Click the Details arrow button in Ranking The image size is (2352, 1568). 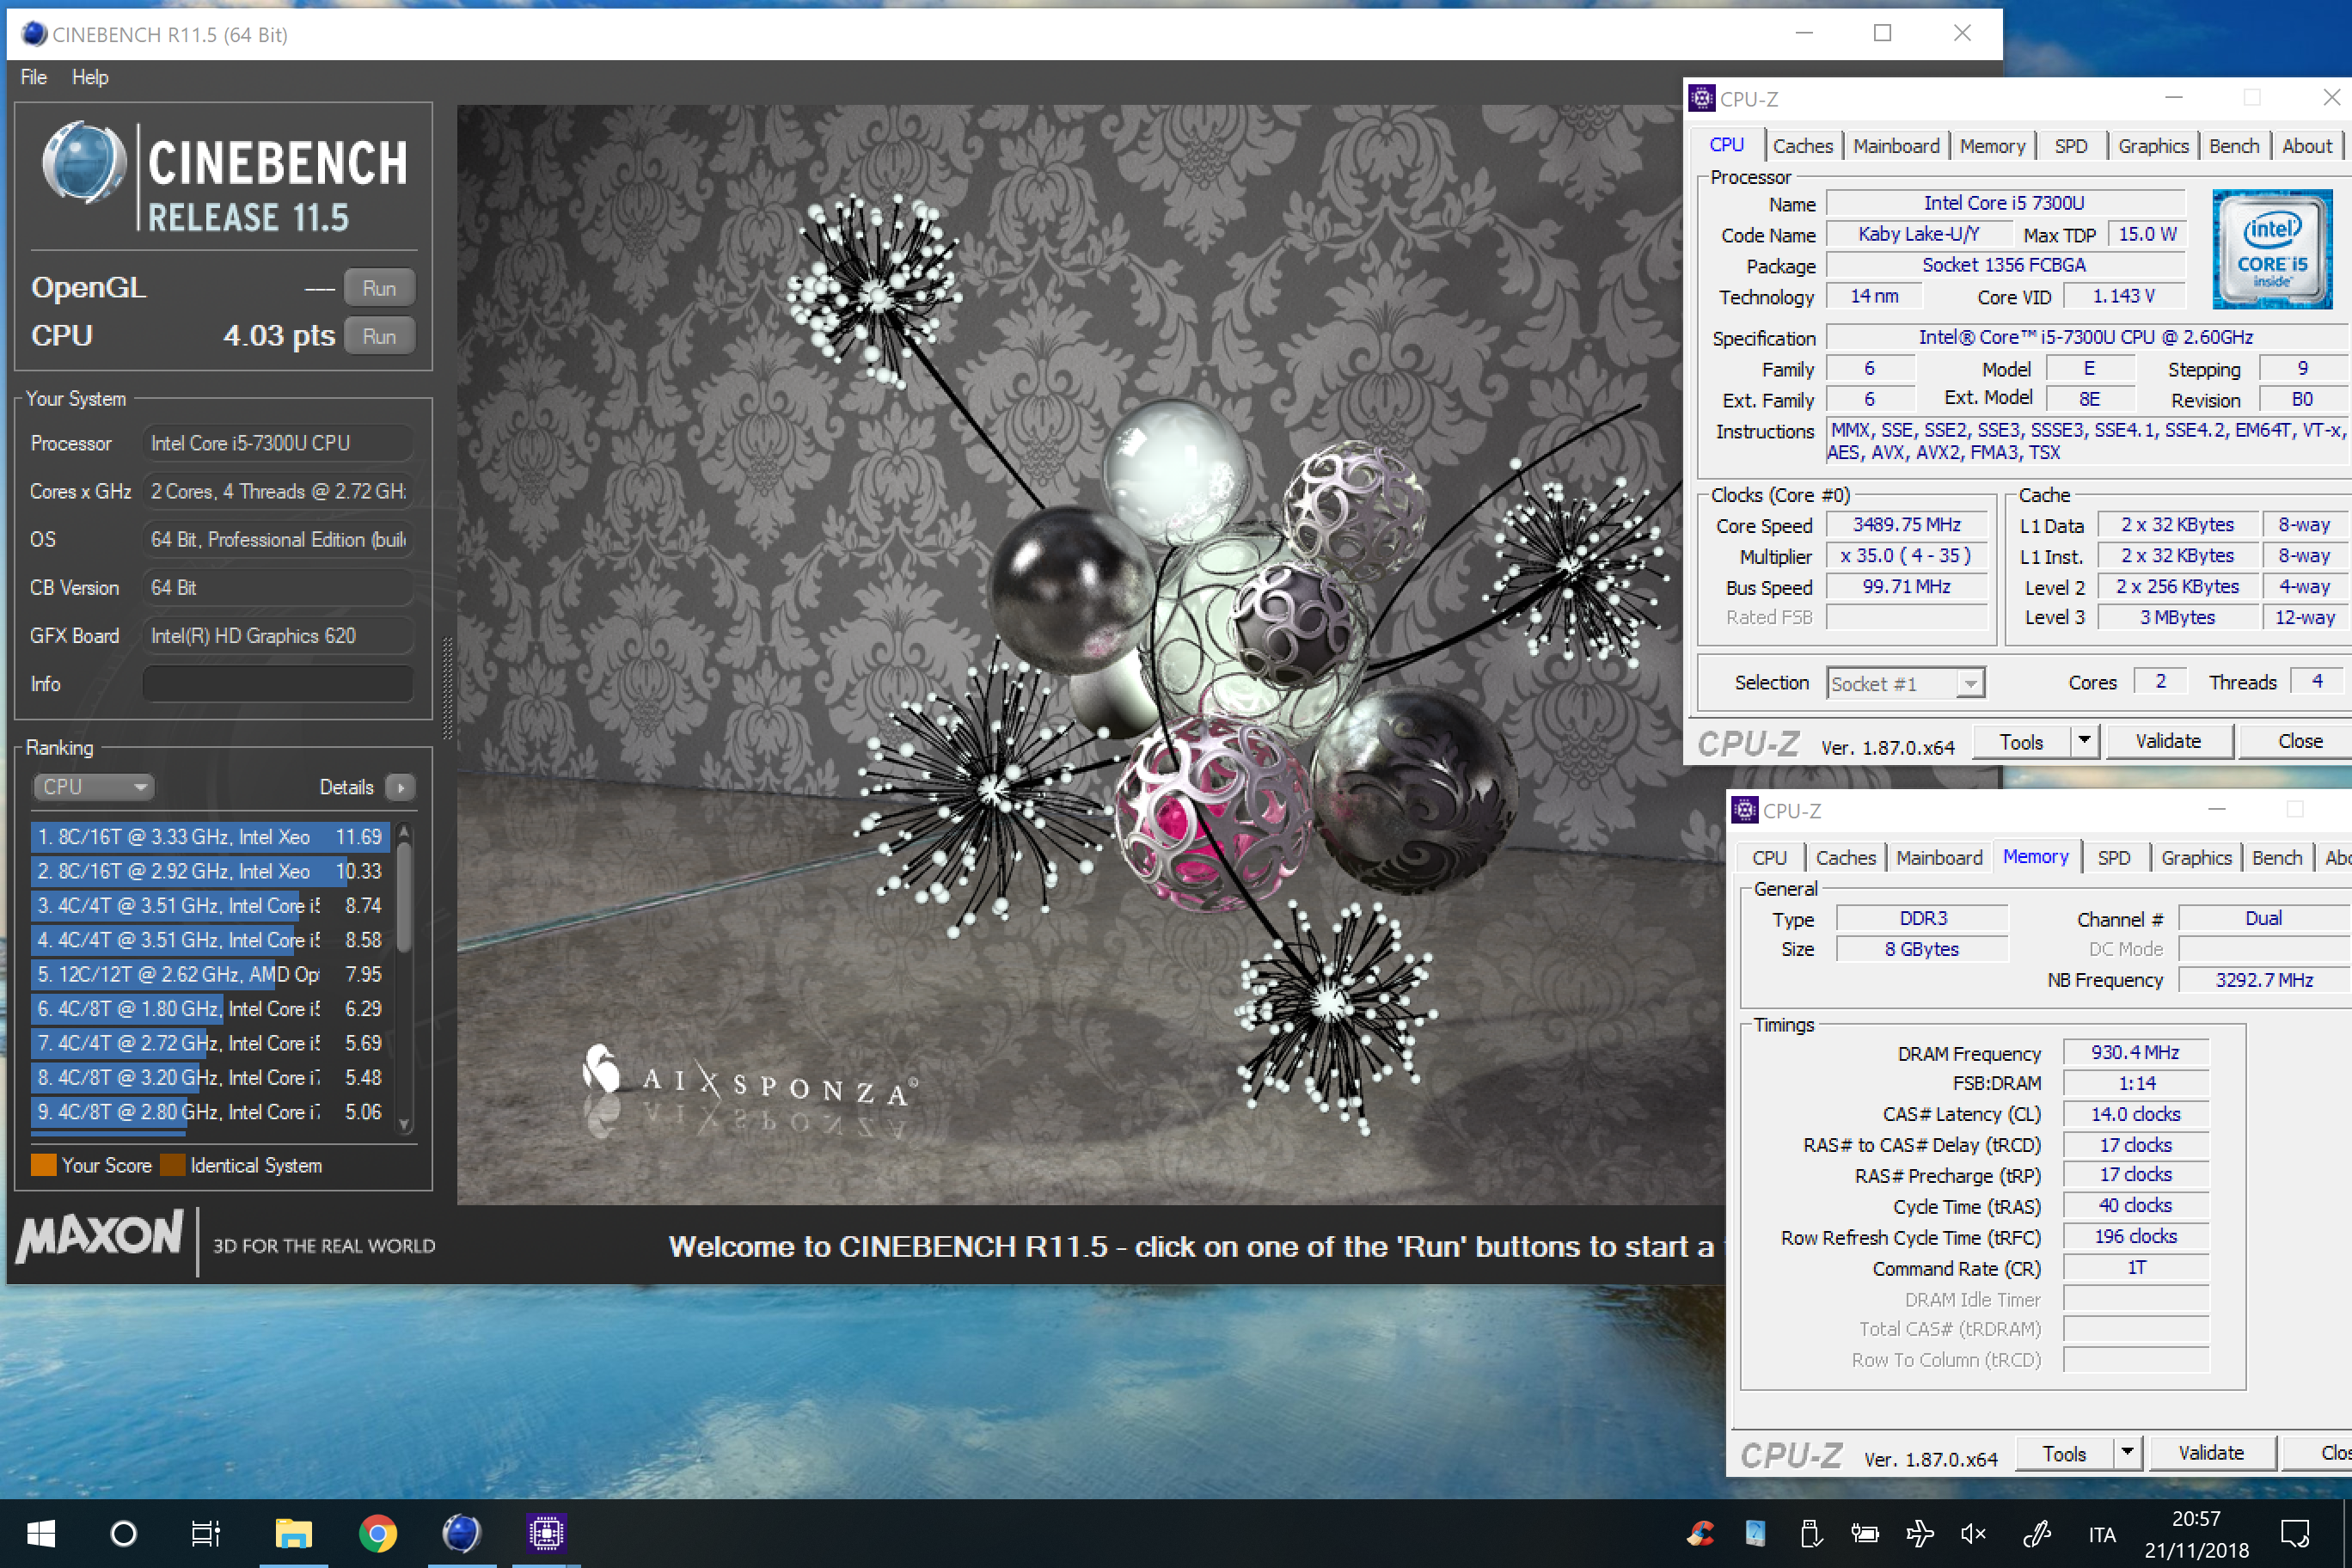tap(401, 787)
